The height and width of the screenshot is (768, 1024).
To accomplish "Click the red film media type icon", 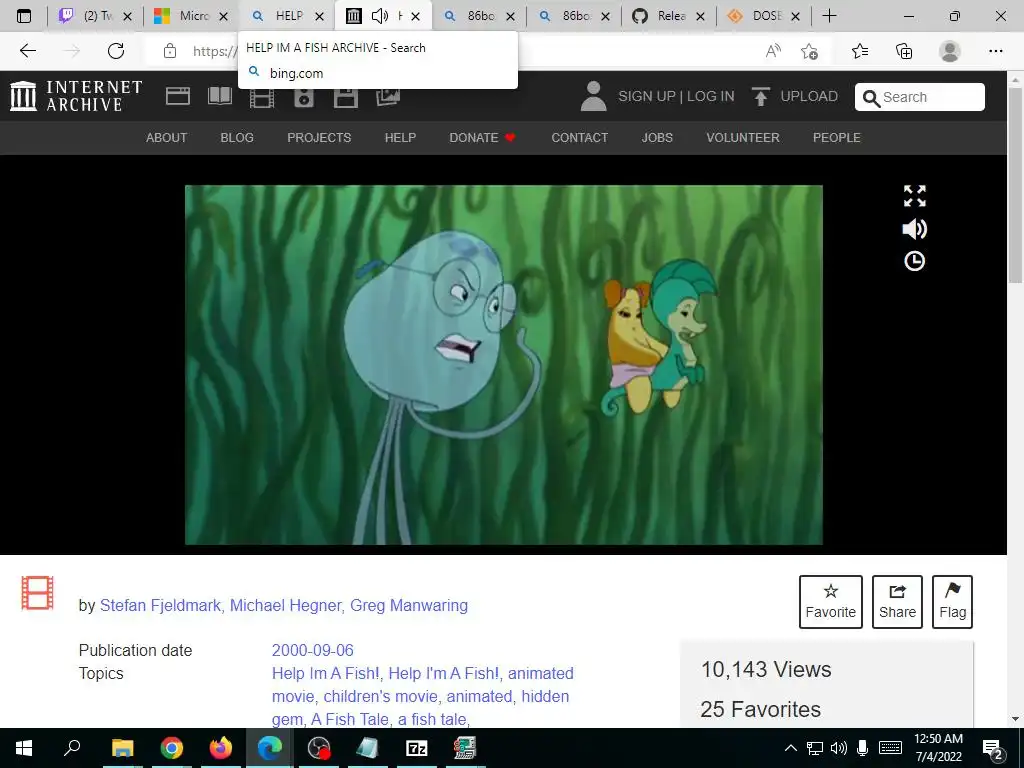I will pyautogui.click(x=37, y=593).
